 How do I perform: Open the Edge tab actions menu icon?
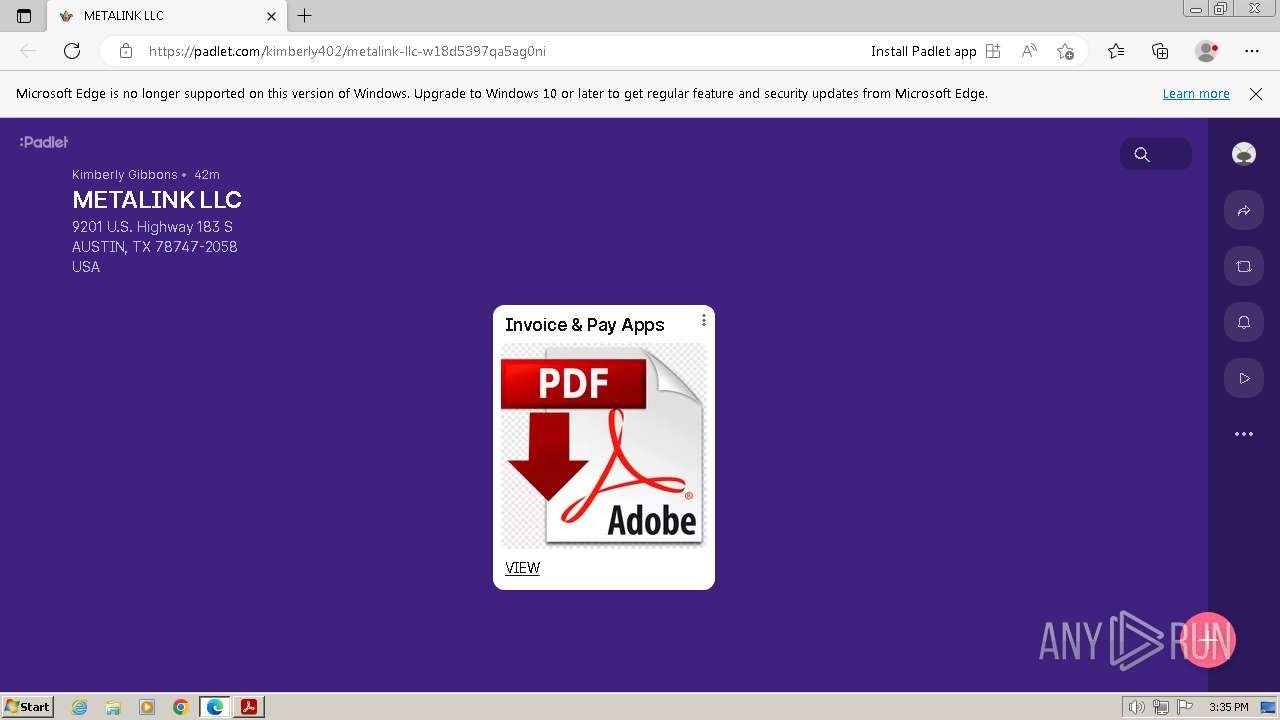point(24,16)
